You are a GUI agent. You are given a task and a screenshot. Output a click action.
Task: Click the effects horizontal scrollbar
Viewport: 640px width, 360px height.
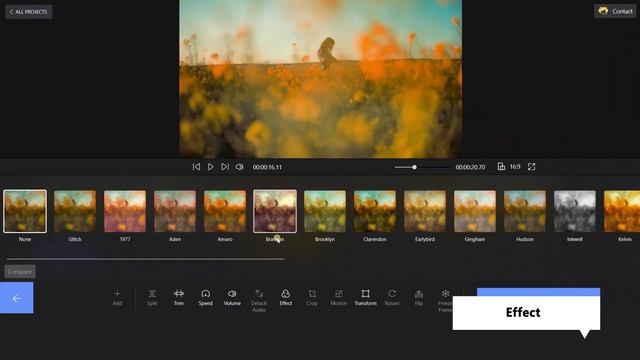145,259
